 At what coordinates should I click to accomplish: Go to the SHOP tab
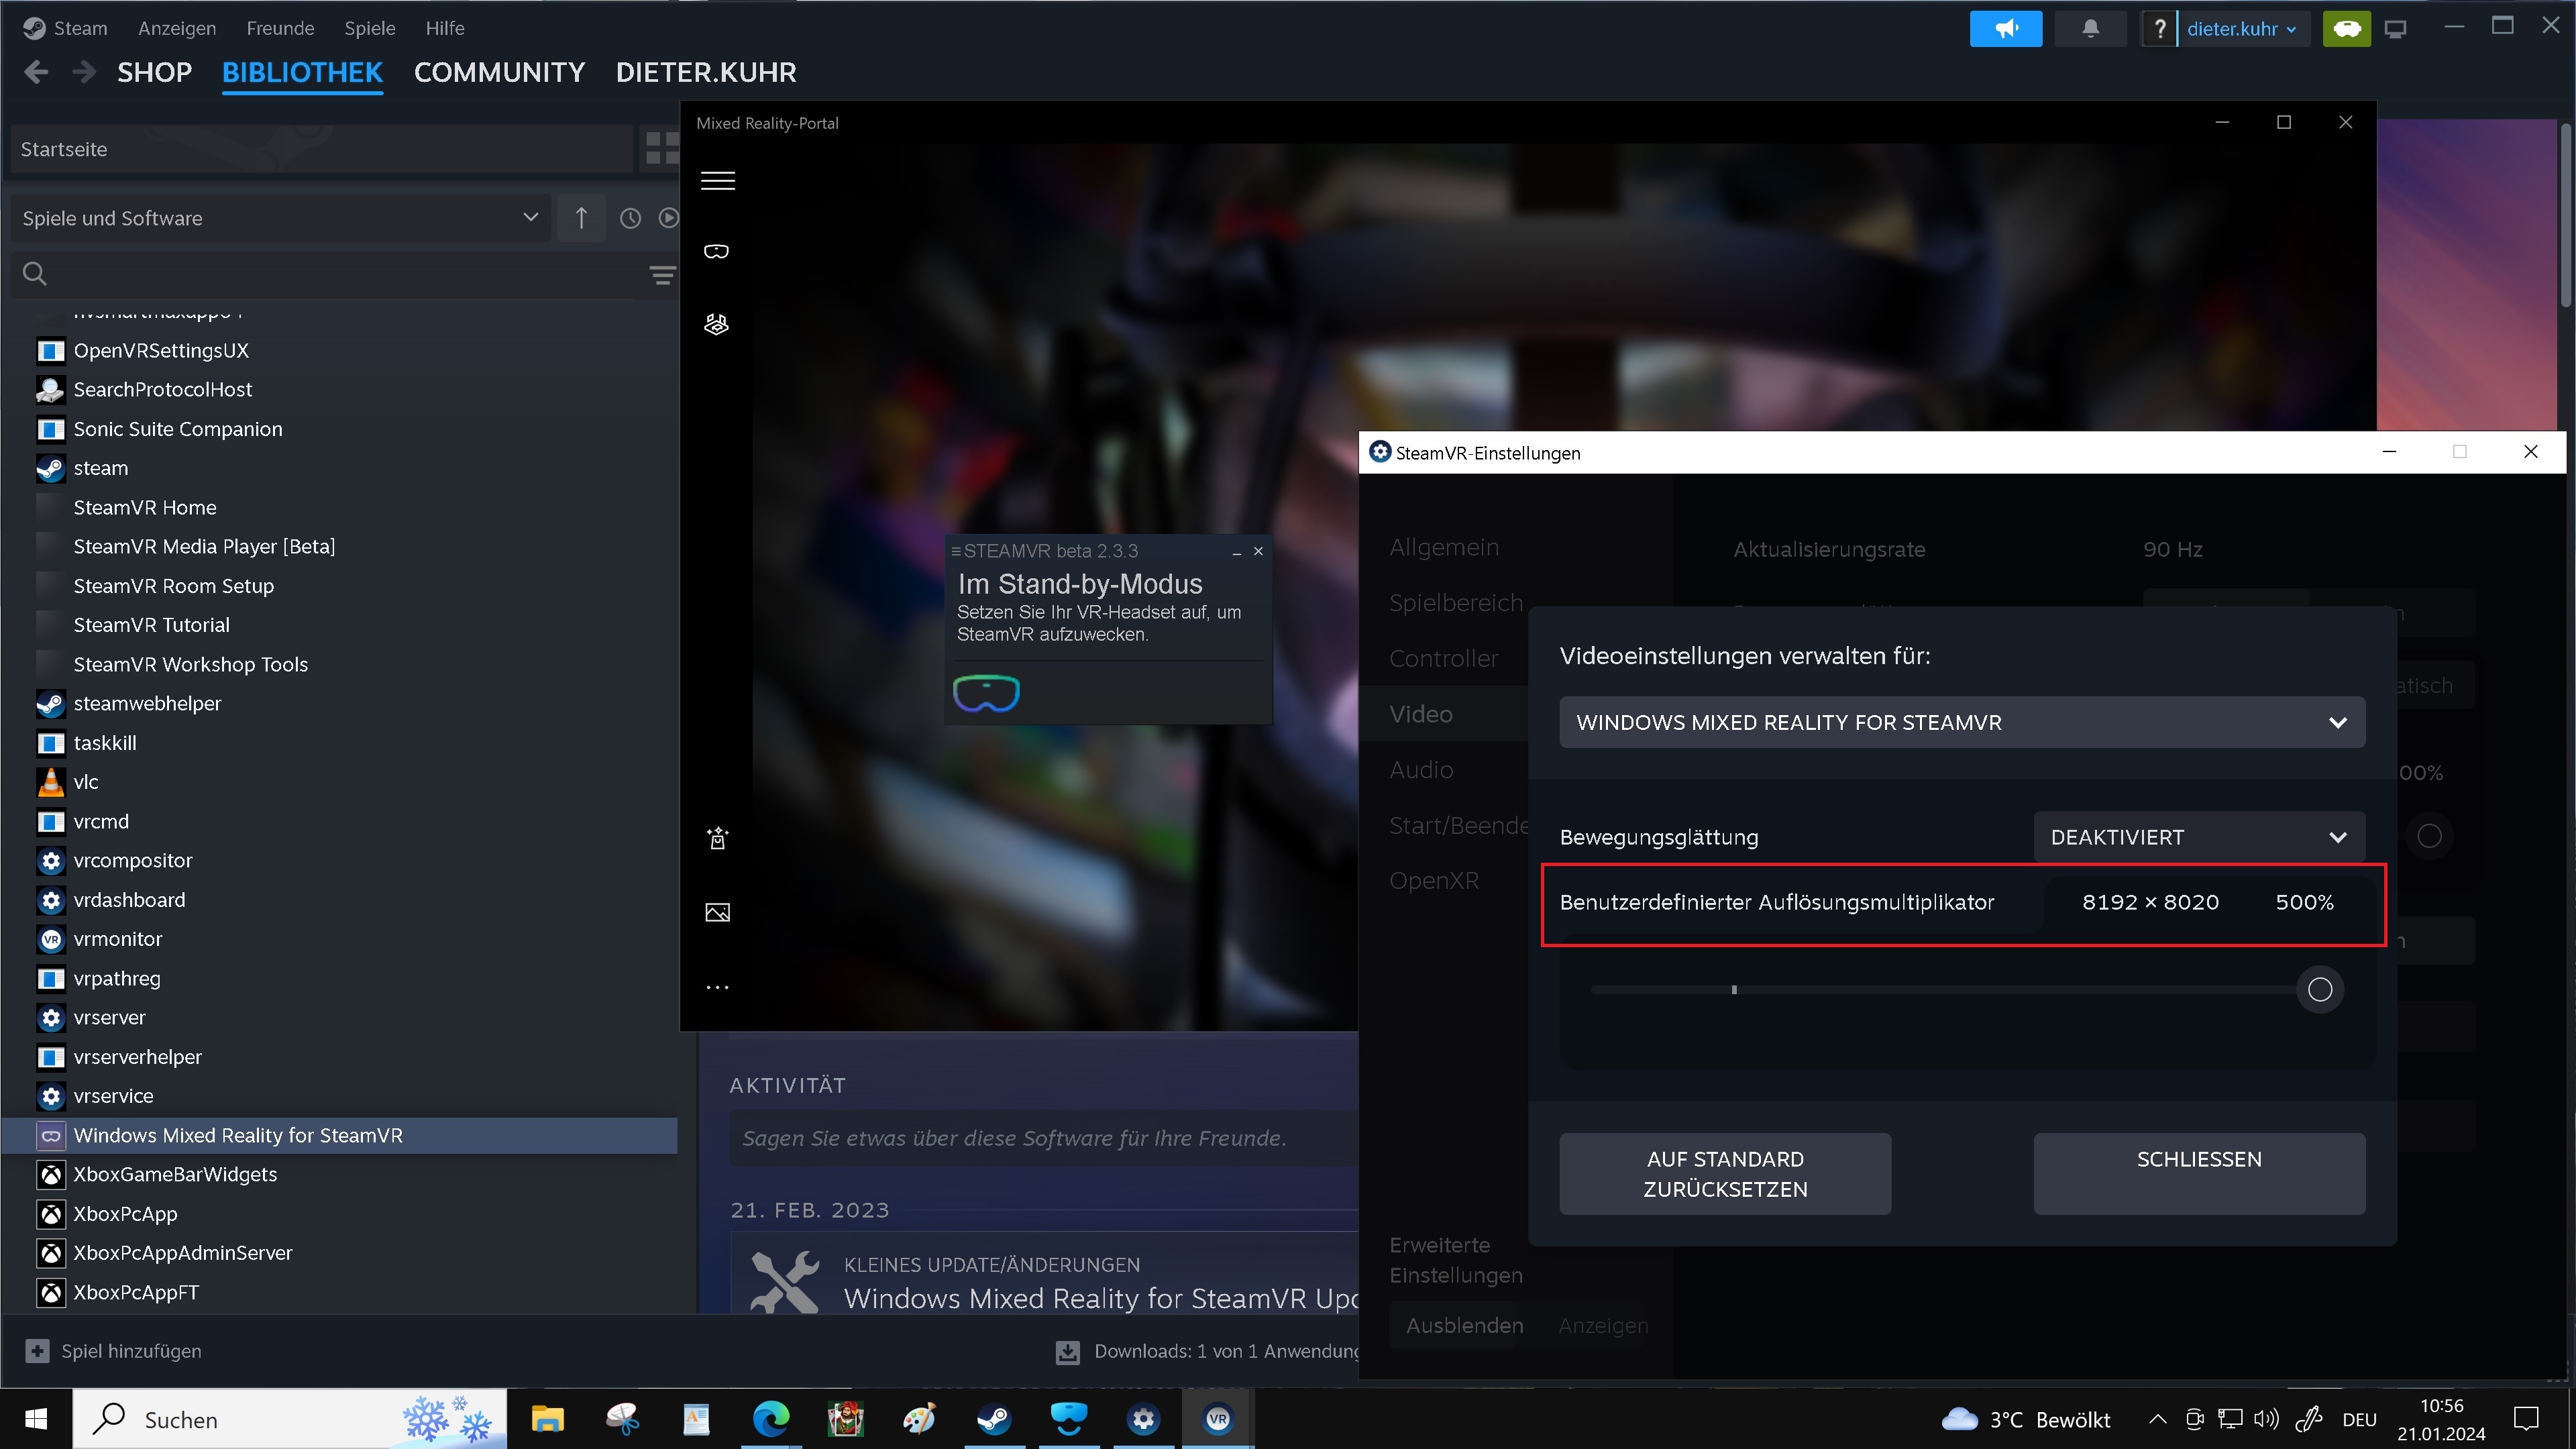click(154, 72)
